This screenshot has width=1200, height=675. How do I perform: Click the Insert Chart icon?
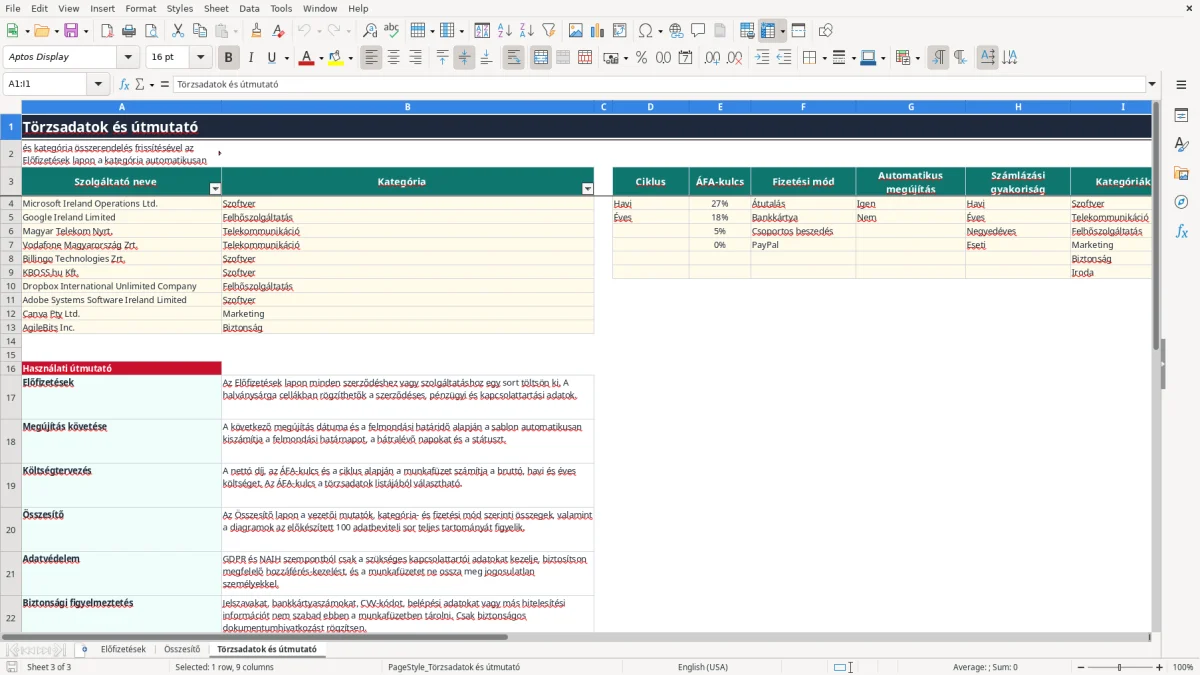(597, 31)
